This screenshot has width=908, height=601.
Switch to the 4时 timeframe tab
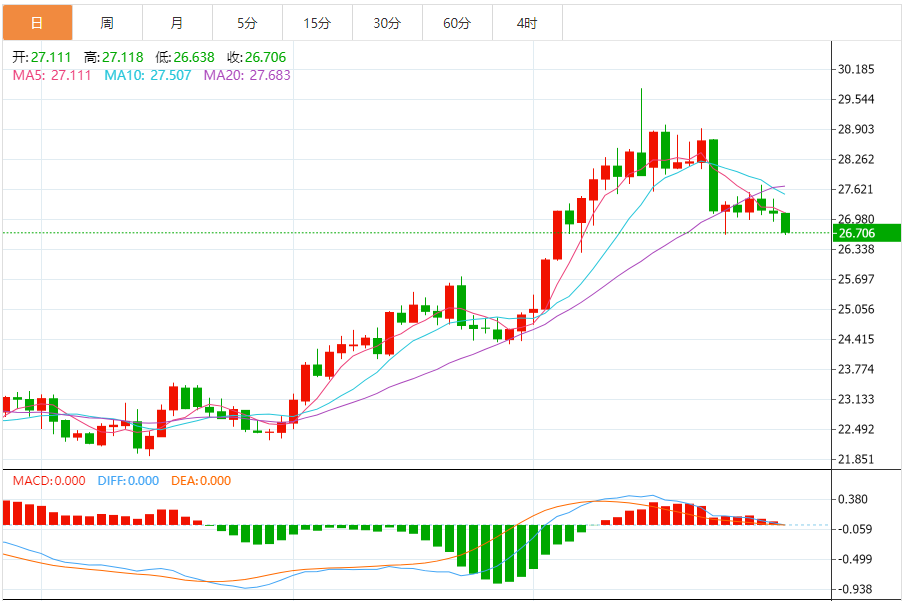coord(528,23)
